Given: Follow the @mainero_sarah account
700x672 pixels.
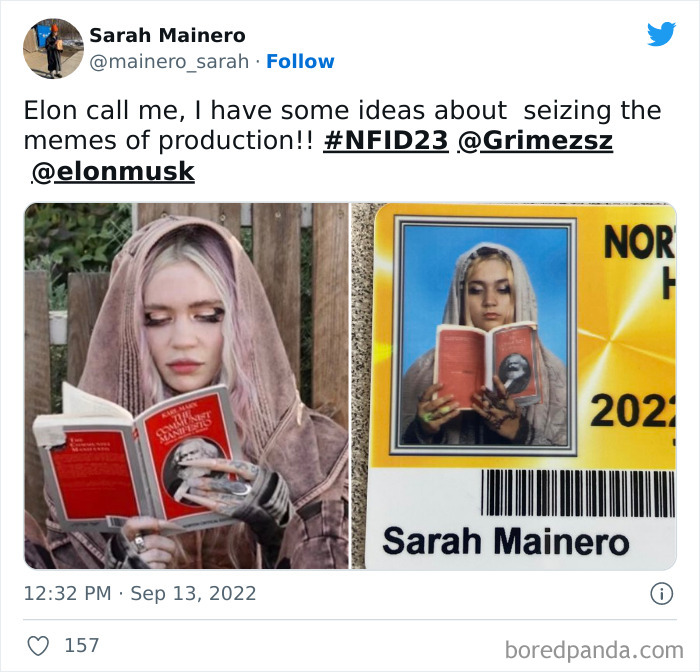Looking at the screenshot, I should coord(300,61).
